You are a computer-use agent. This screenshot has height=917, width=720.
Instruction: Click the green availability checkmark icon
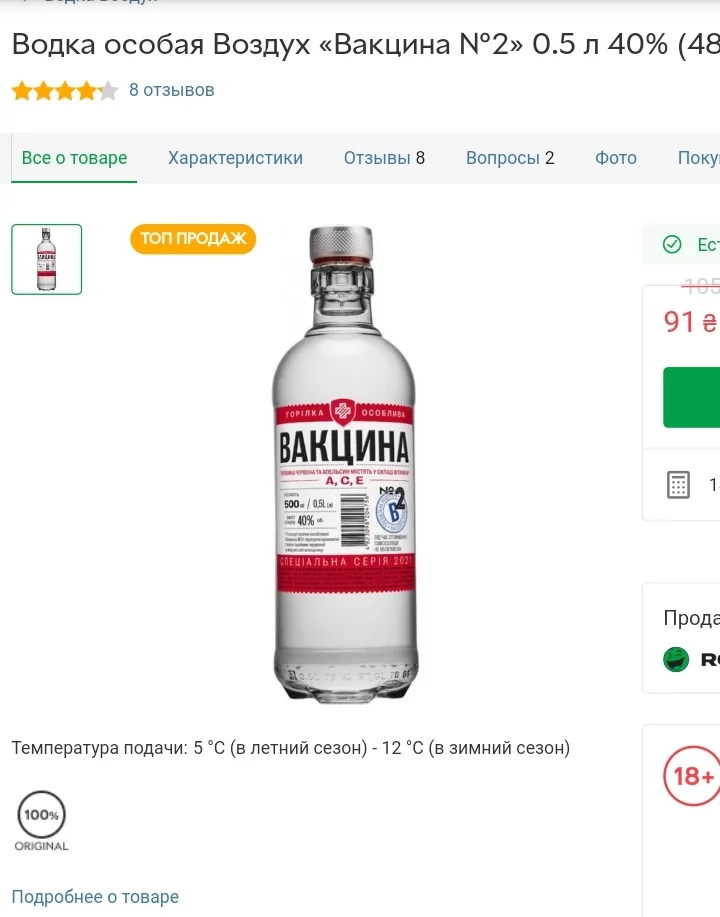click(673, 245)
